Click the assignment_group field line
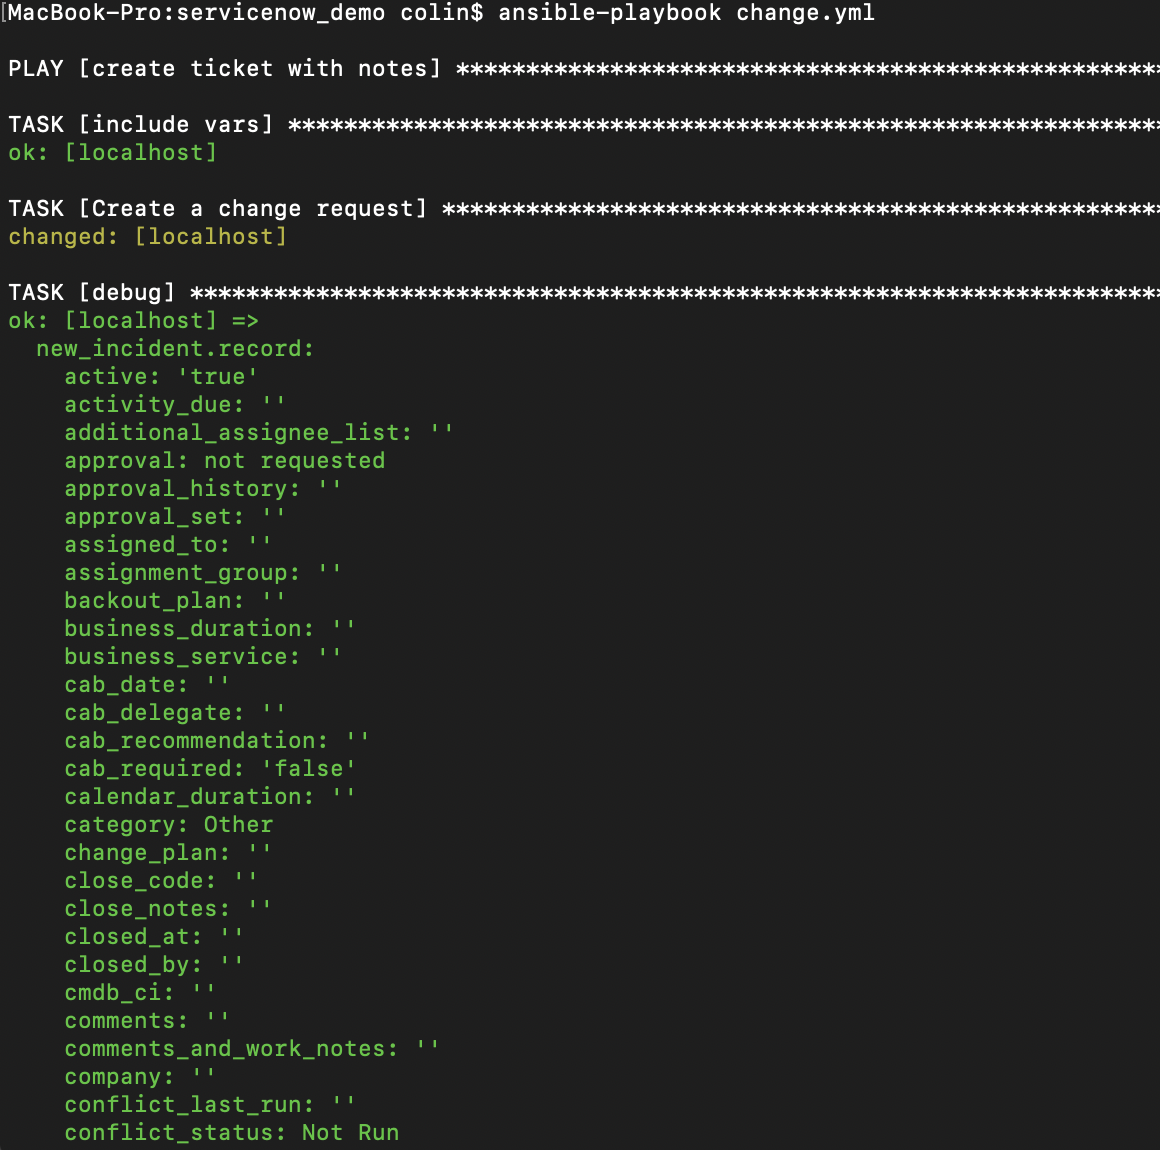Viewport: 1160px width, 1150px height. click(182, 573)
